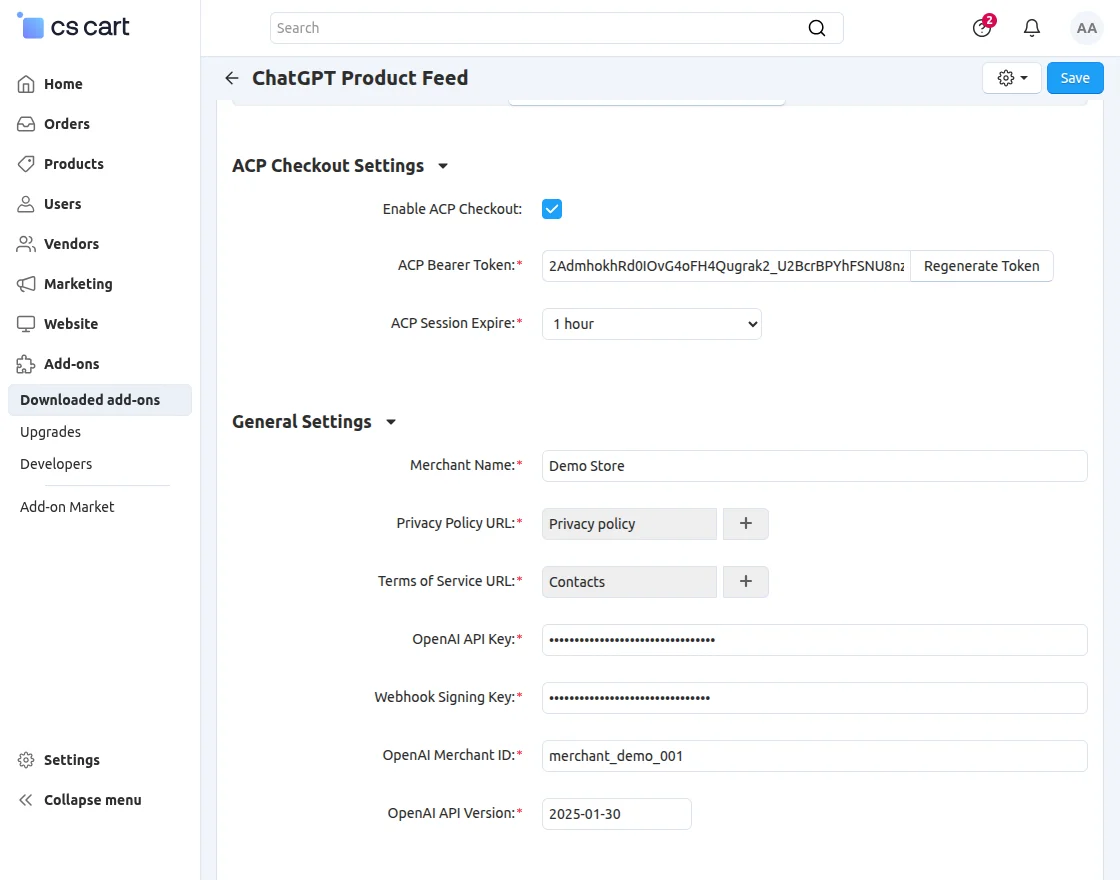Save the ChatGPT Product Feed settings

coord(1075,78)
